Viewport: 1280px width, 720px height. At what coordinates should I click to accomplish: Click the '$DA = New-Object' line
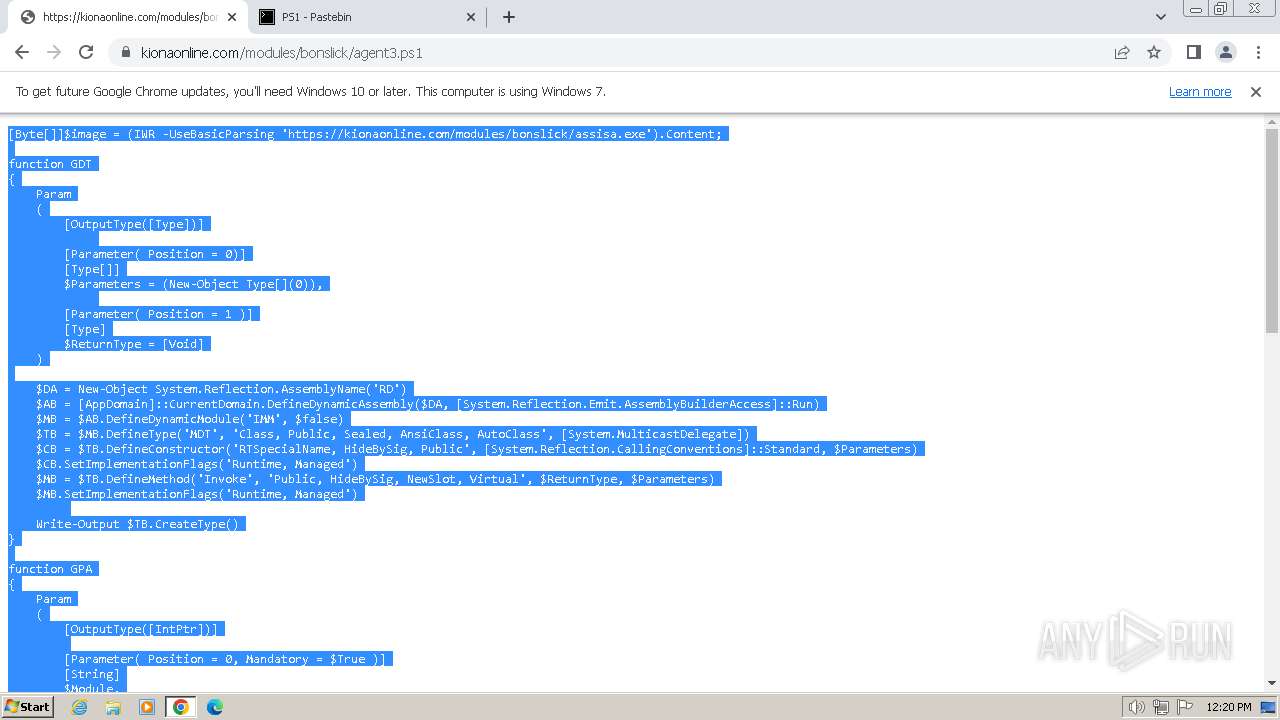pyautogui.click(x=221, y=389)
